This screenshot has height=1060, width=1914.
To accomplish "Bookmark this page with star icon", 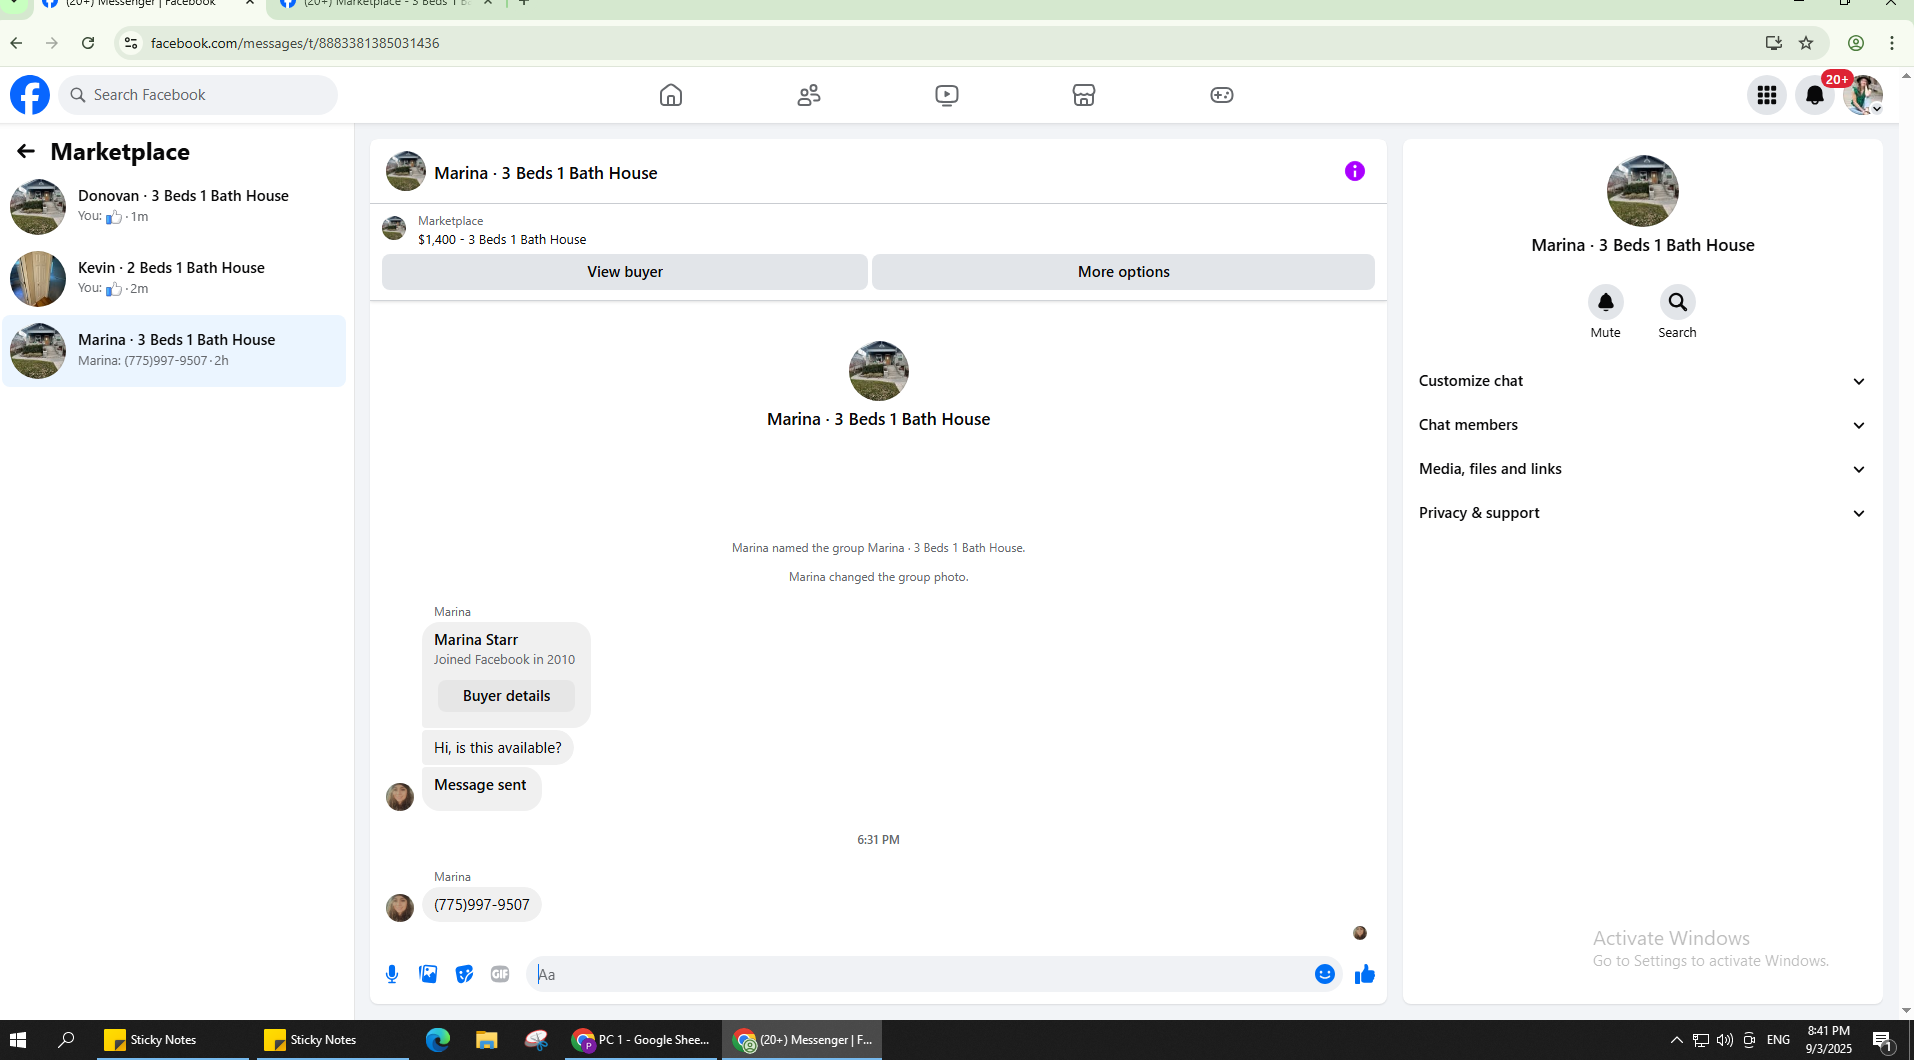I will tap(1806, 43).
